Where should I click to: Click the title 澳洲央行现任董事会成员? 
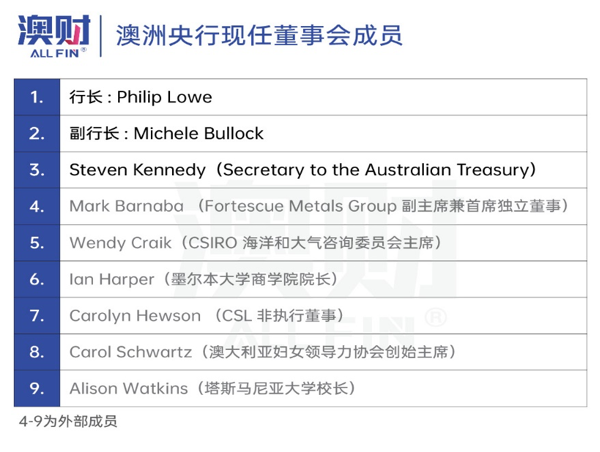259,35
